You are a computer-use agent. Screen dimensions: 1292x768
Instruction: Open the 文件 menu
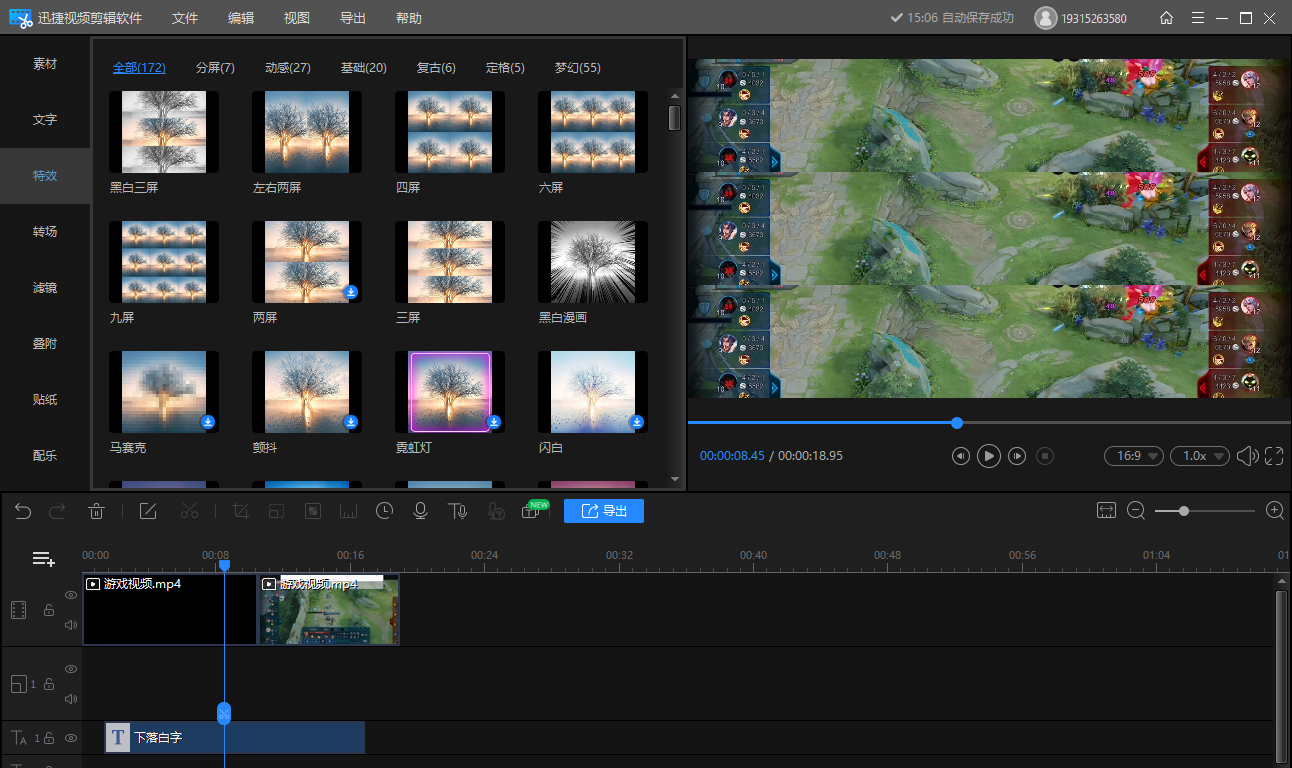[185, 18]
